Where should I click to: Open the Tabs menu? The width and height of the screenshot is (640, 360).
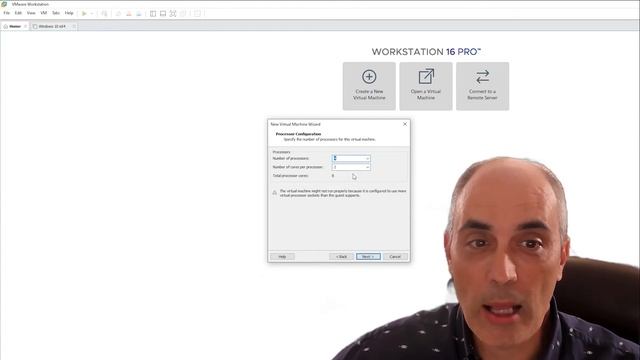tap(56, 13)
